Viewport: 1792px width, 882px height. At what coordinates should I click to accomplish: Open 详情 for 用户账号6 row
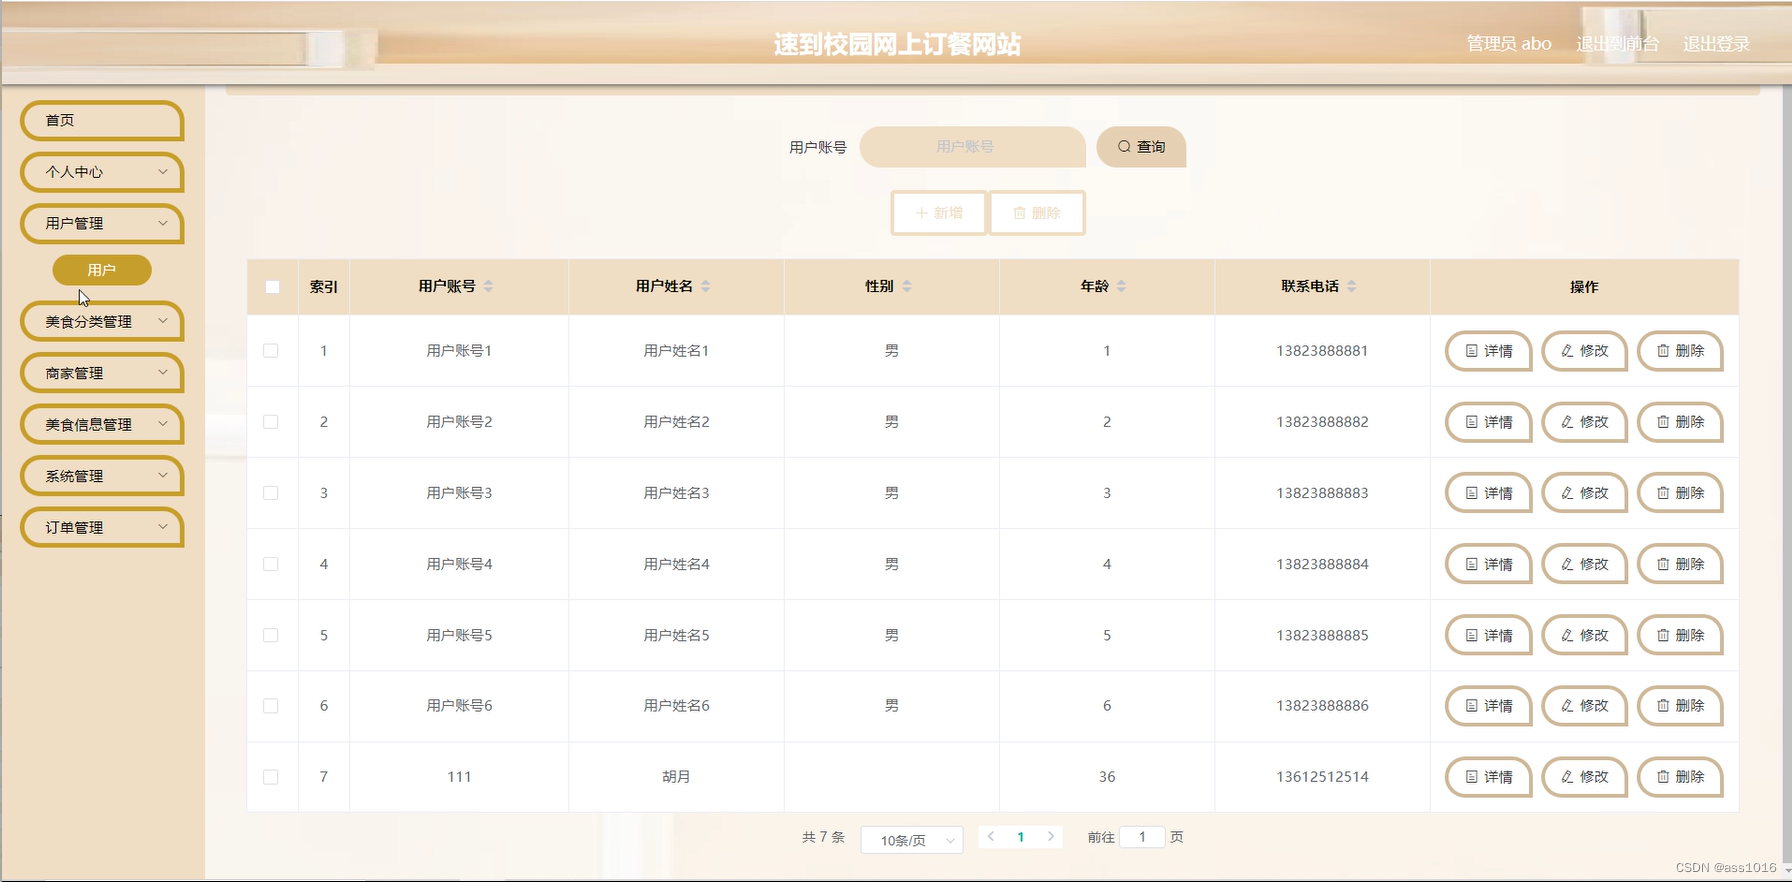(1488, 706)
